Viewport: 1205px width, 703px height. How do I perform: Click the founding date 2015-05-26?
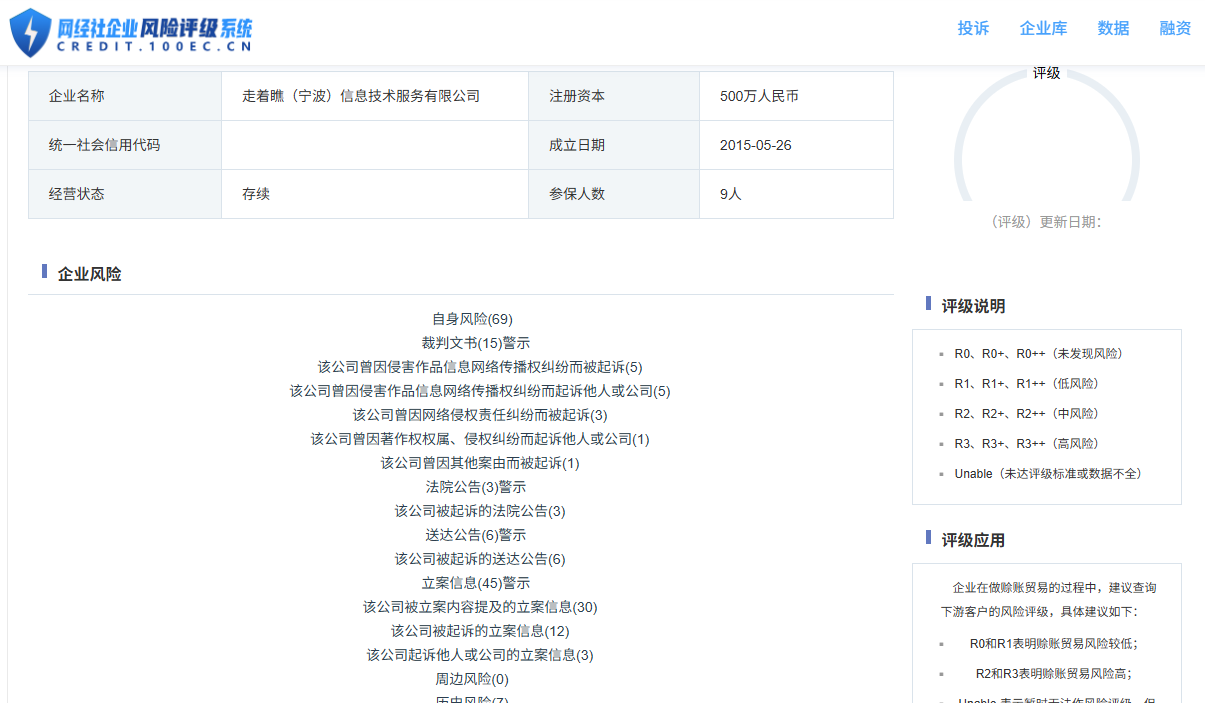(755, 145)
